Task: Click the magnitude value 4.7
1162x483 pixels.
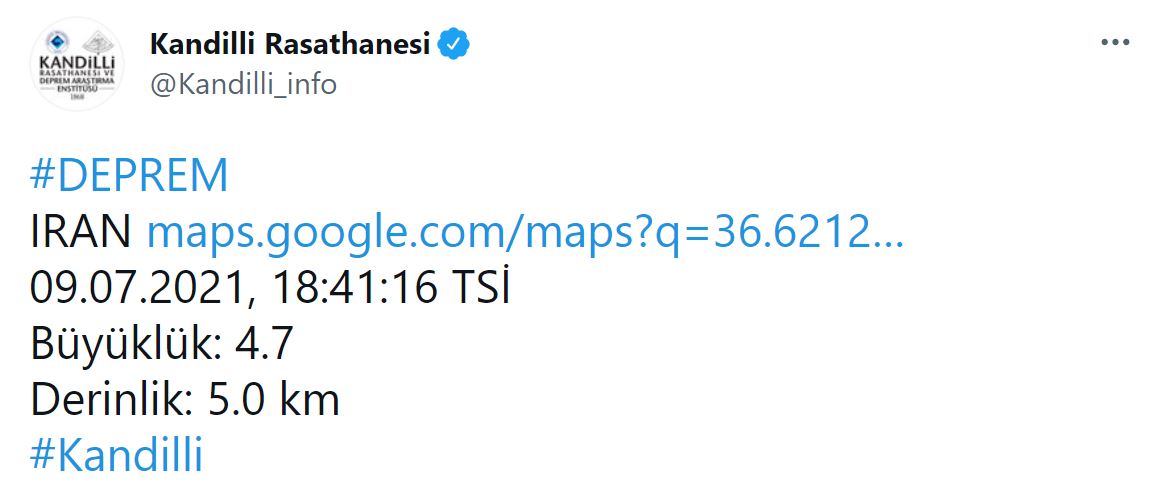Action: click(x=263, y=345)
